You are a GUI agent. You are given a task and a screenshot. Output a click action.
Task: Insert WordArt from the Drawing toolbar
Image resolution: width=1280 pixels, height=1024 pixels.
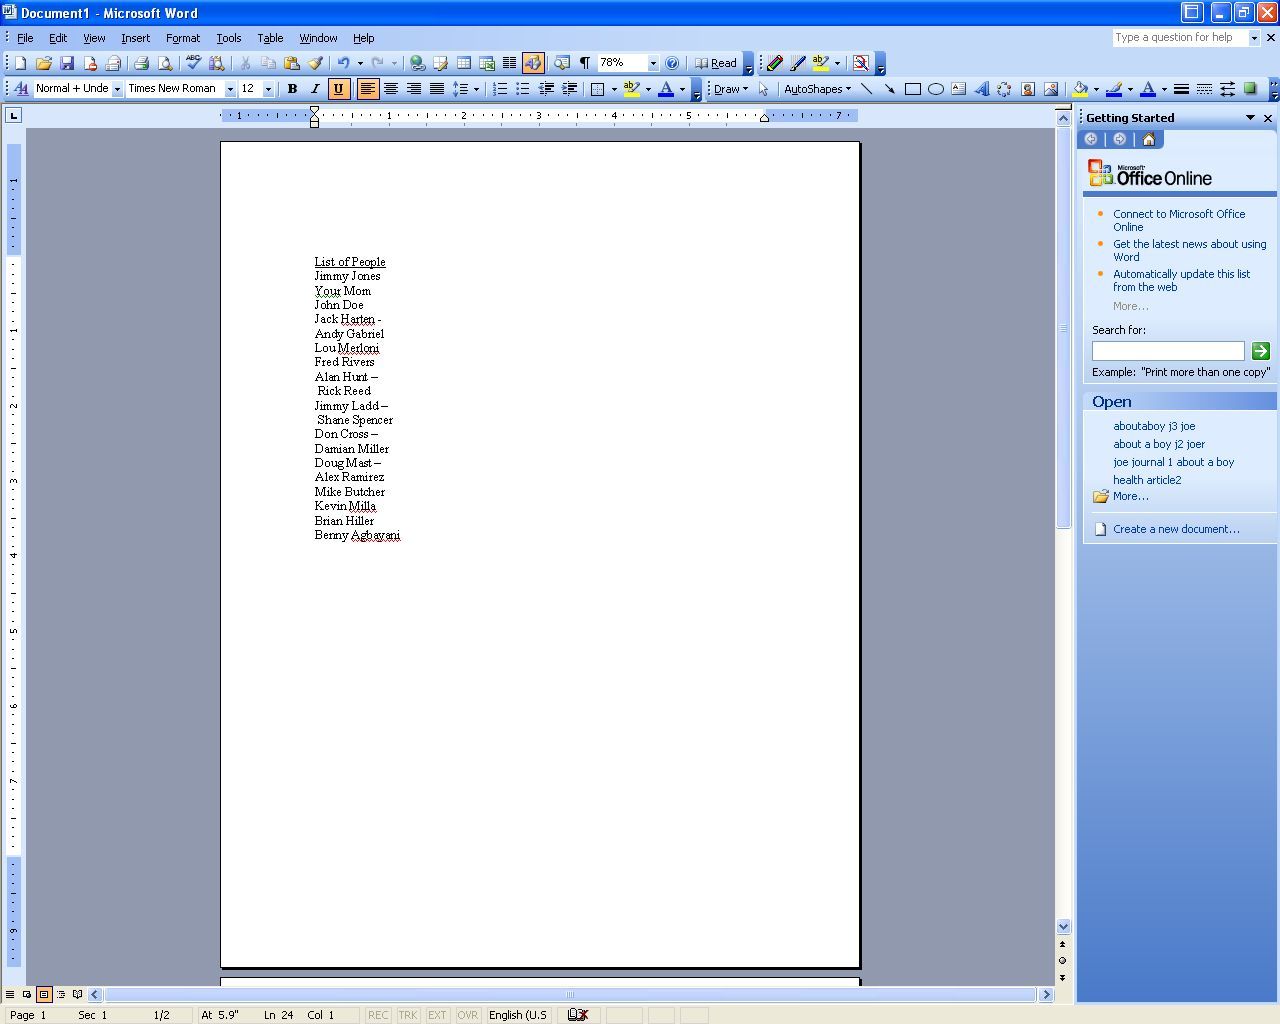pyautogui.click(x=981, y=90)
